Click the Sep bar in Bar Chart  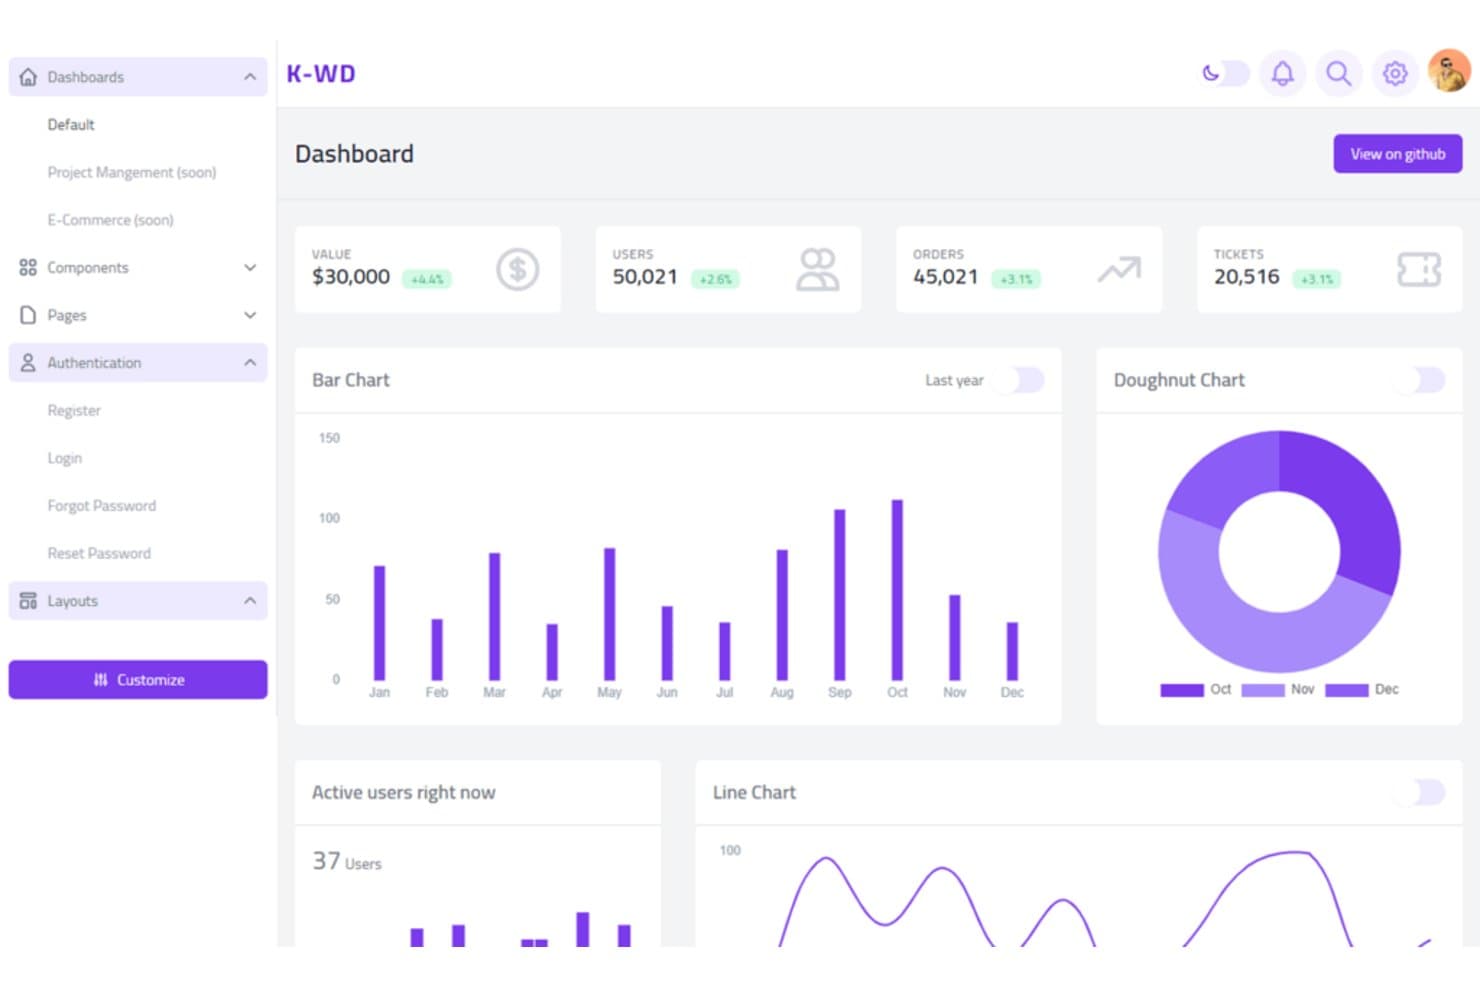pos(840,595)
